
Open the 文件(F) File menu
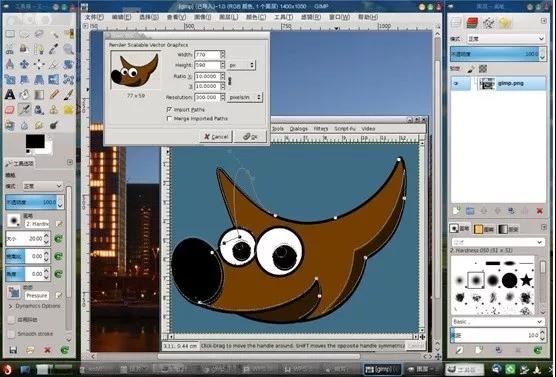coord(94,17)
